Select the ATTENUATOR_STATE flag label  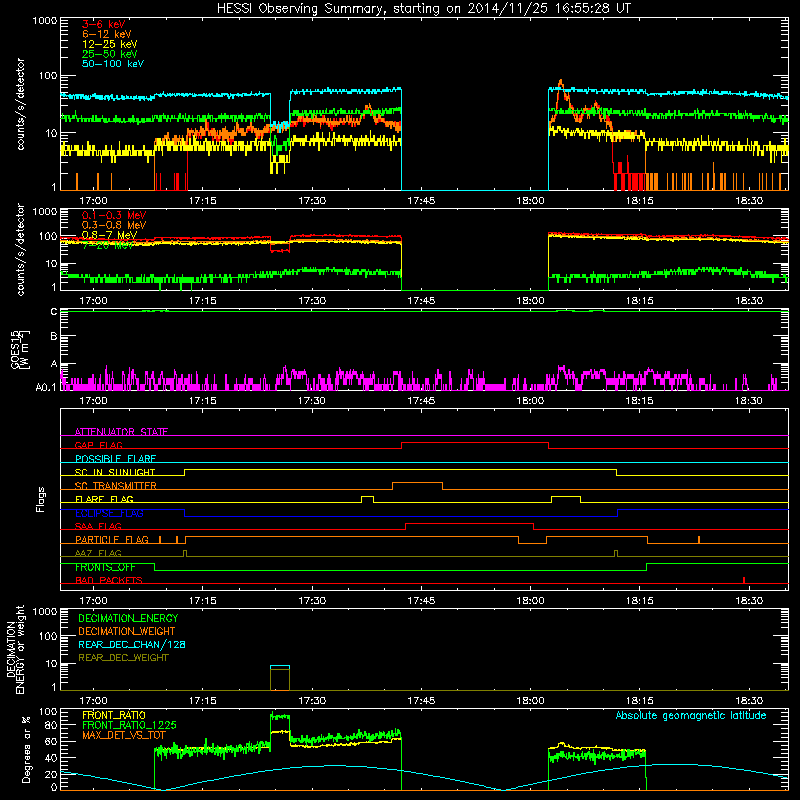[121, 432]
